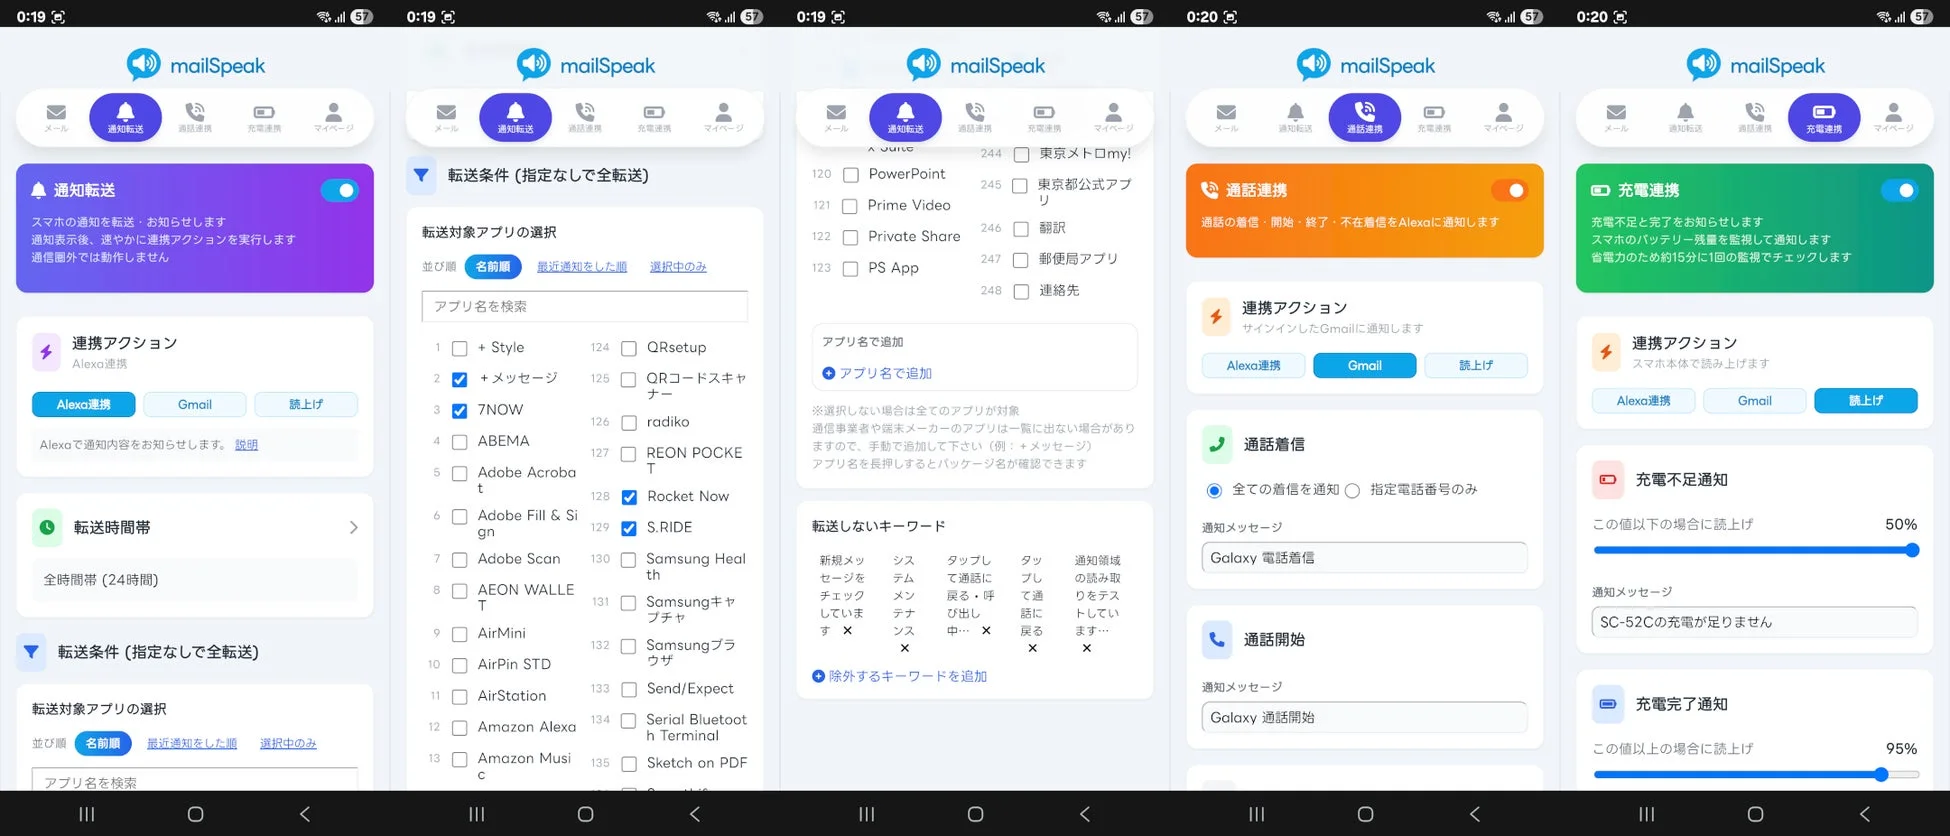Click the 除外するキーワードを追加 link

point(908,676)
